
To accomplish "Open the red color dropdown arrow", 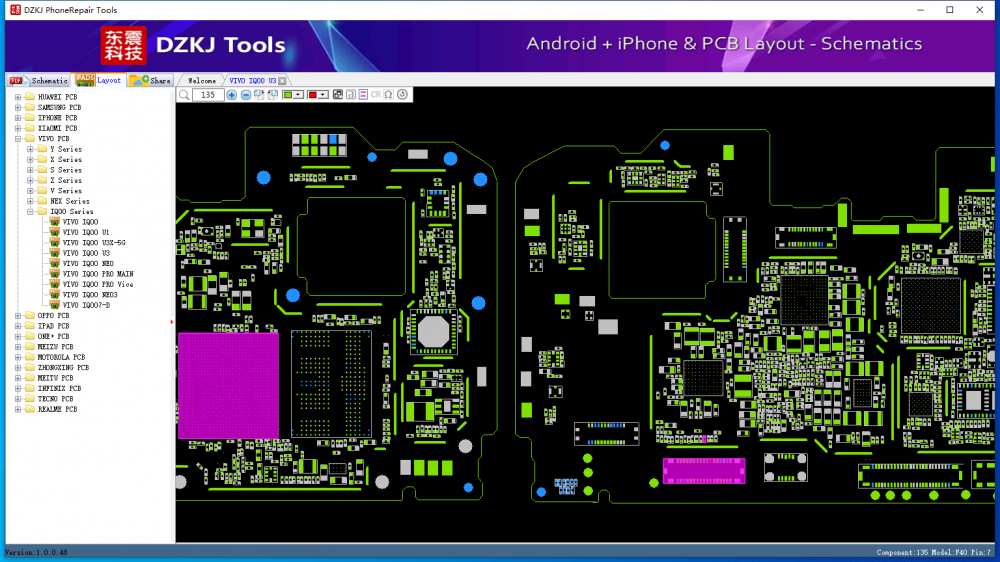I will pos(323,95).
